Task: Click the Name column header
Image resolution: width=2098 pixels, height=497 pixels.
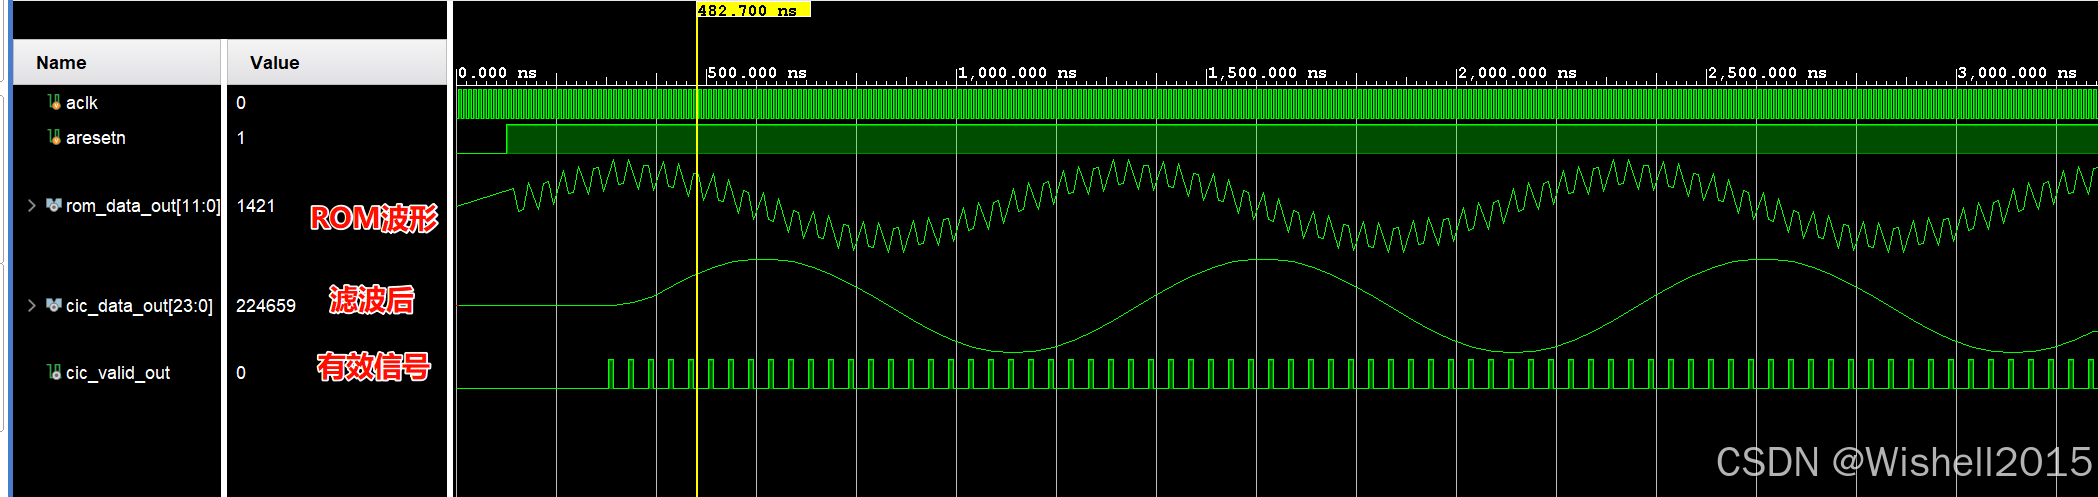Action: click(x=117, y=62)
